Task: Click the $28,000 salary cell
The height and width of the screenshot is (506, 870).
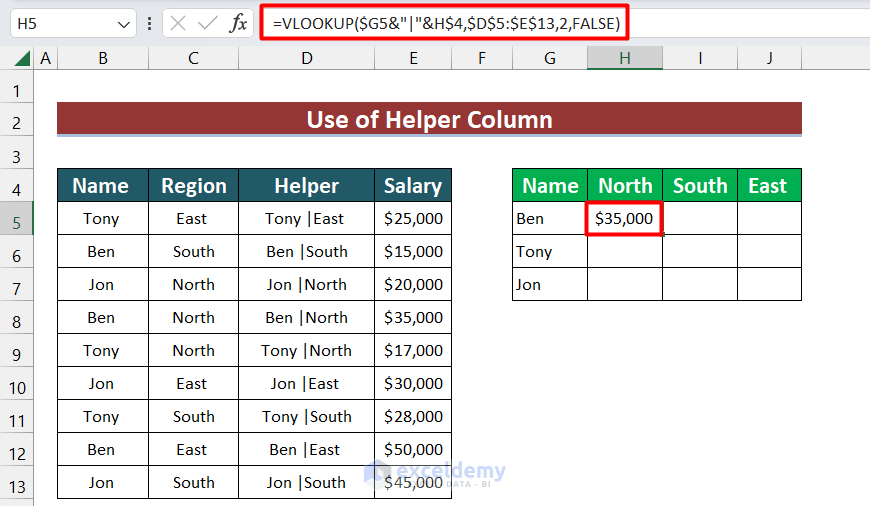Action: [x=413, y=416]
